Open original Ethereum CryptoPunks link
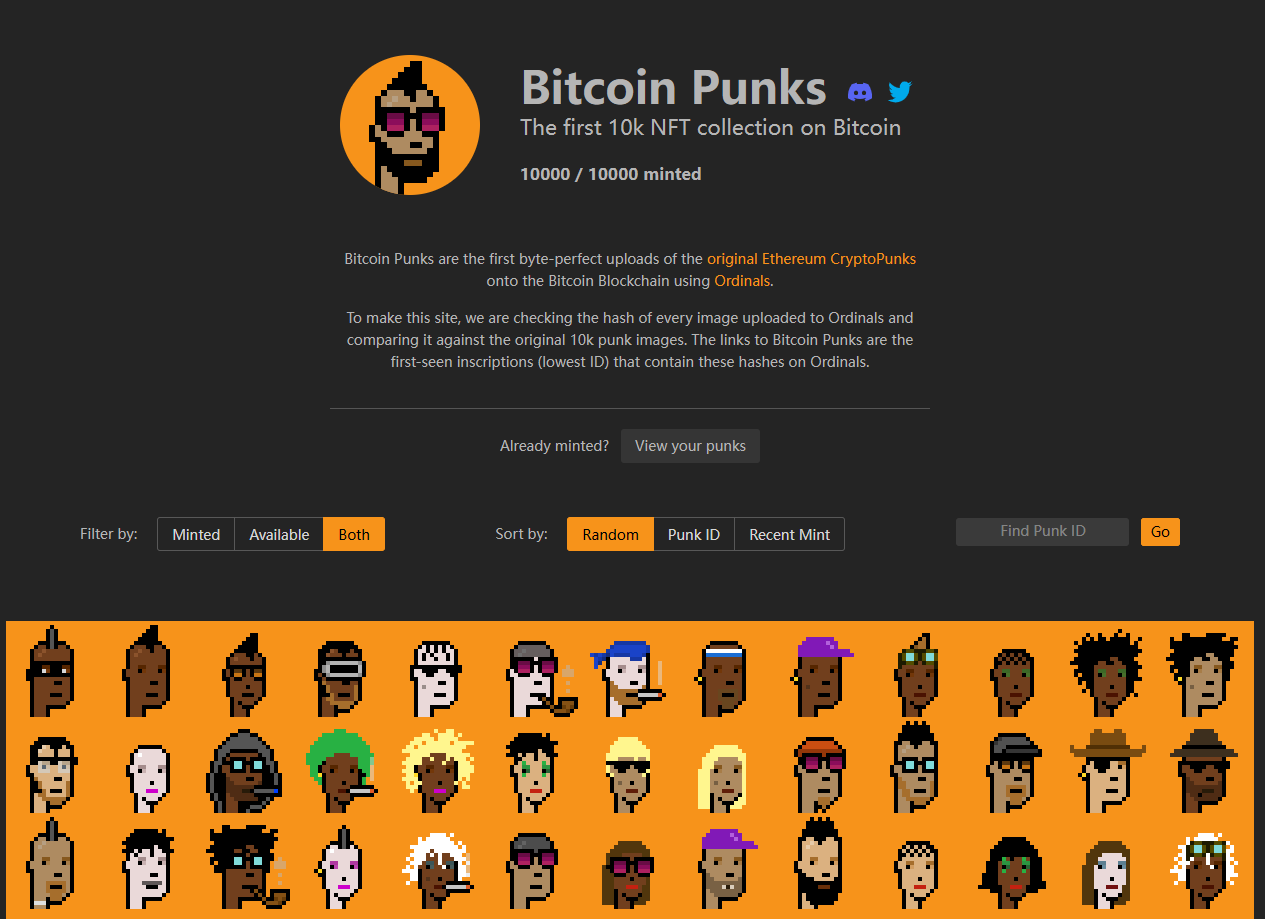Screen dimensions: 1265x919 tap(811, 258)
